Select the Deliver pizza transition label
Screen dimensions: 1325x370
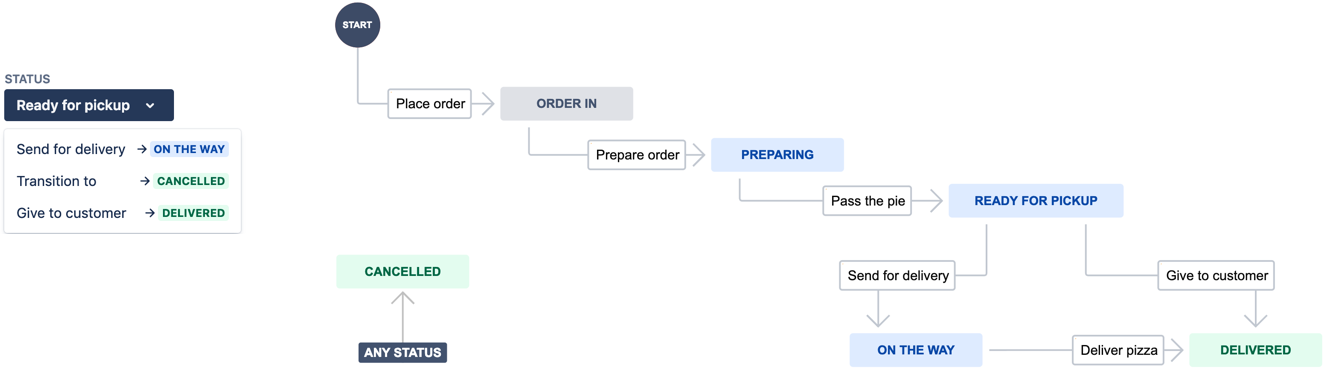pyautogui.click(x=1118, y=350)
